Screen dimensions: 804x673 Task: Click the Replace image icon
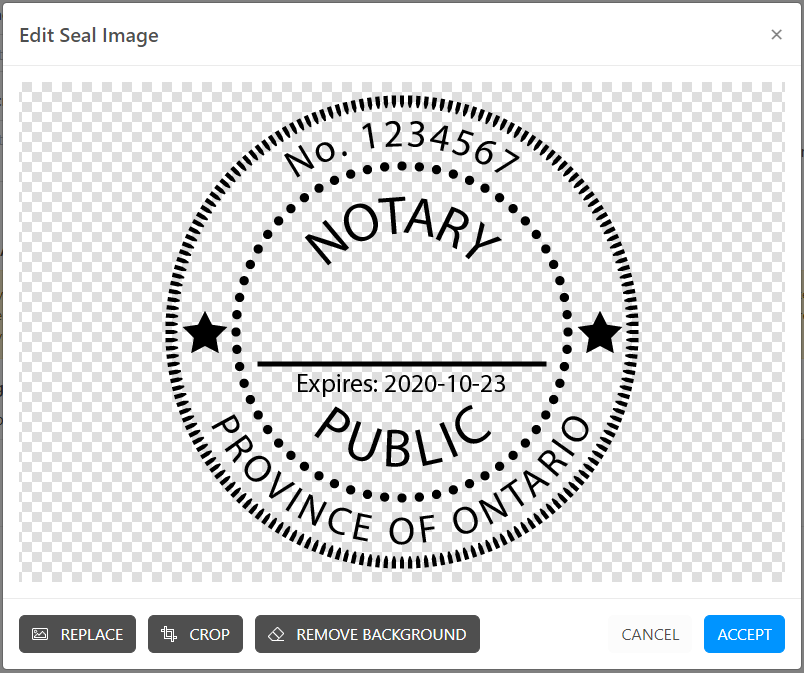(x=40, y=634)
